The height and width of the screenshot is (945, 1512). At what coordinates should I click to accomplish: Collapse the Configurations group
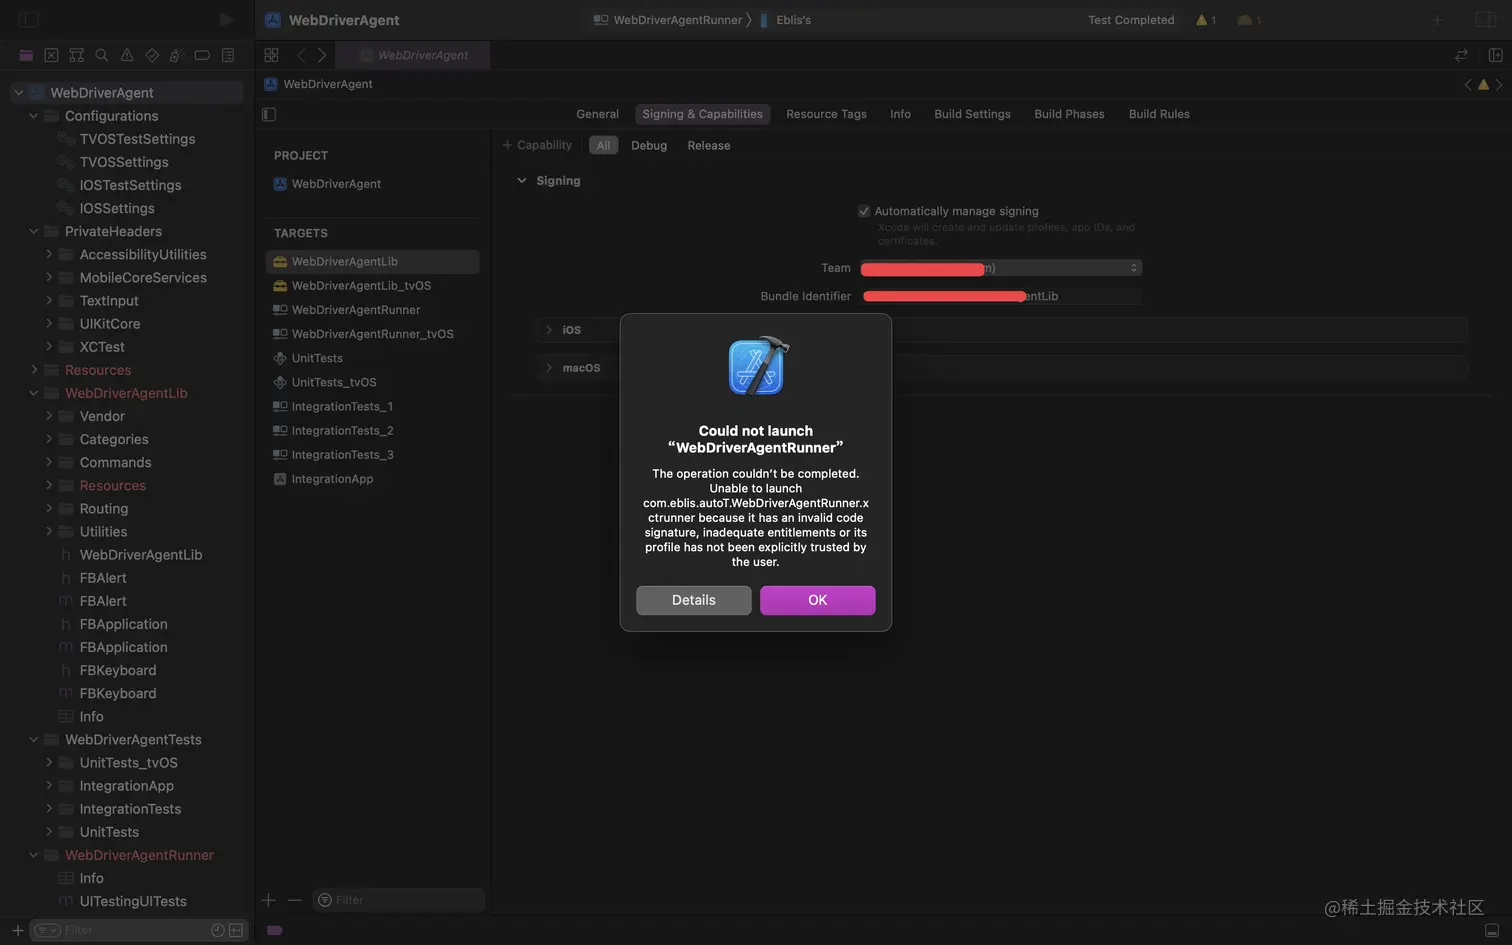(33, 116)
